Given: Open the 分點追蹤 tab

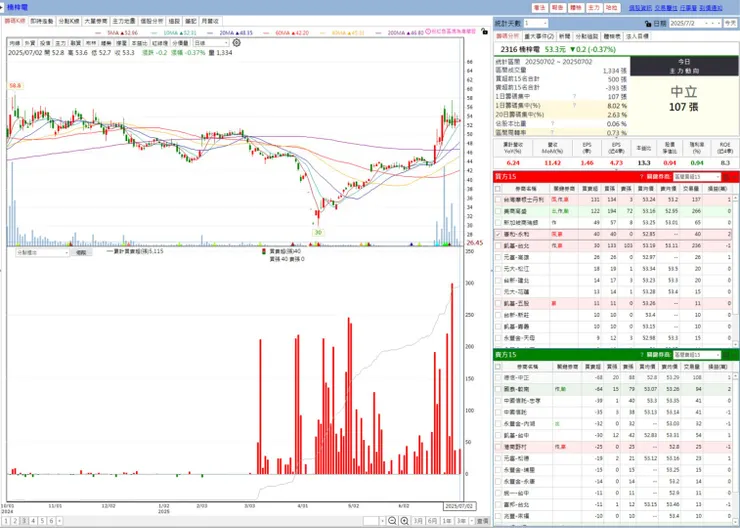Looking at the screenshot, I should [587, 36].
